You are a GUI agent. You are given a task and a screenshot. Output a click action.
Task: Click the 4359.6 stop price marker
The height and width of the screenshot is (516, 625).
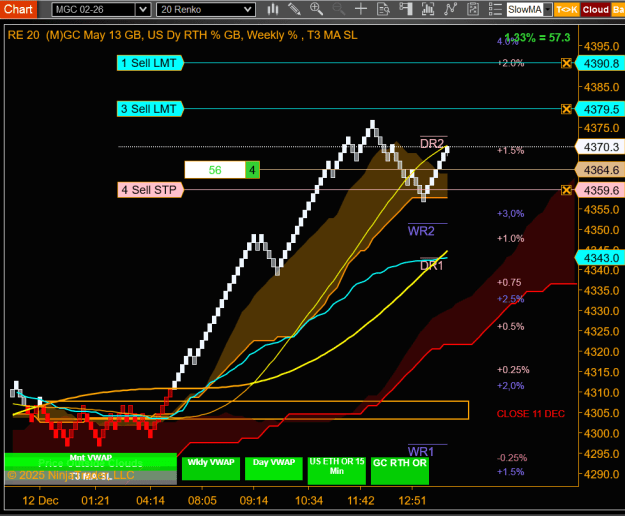(601, 190)
